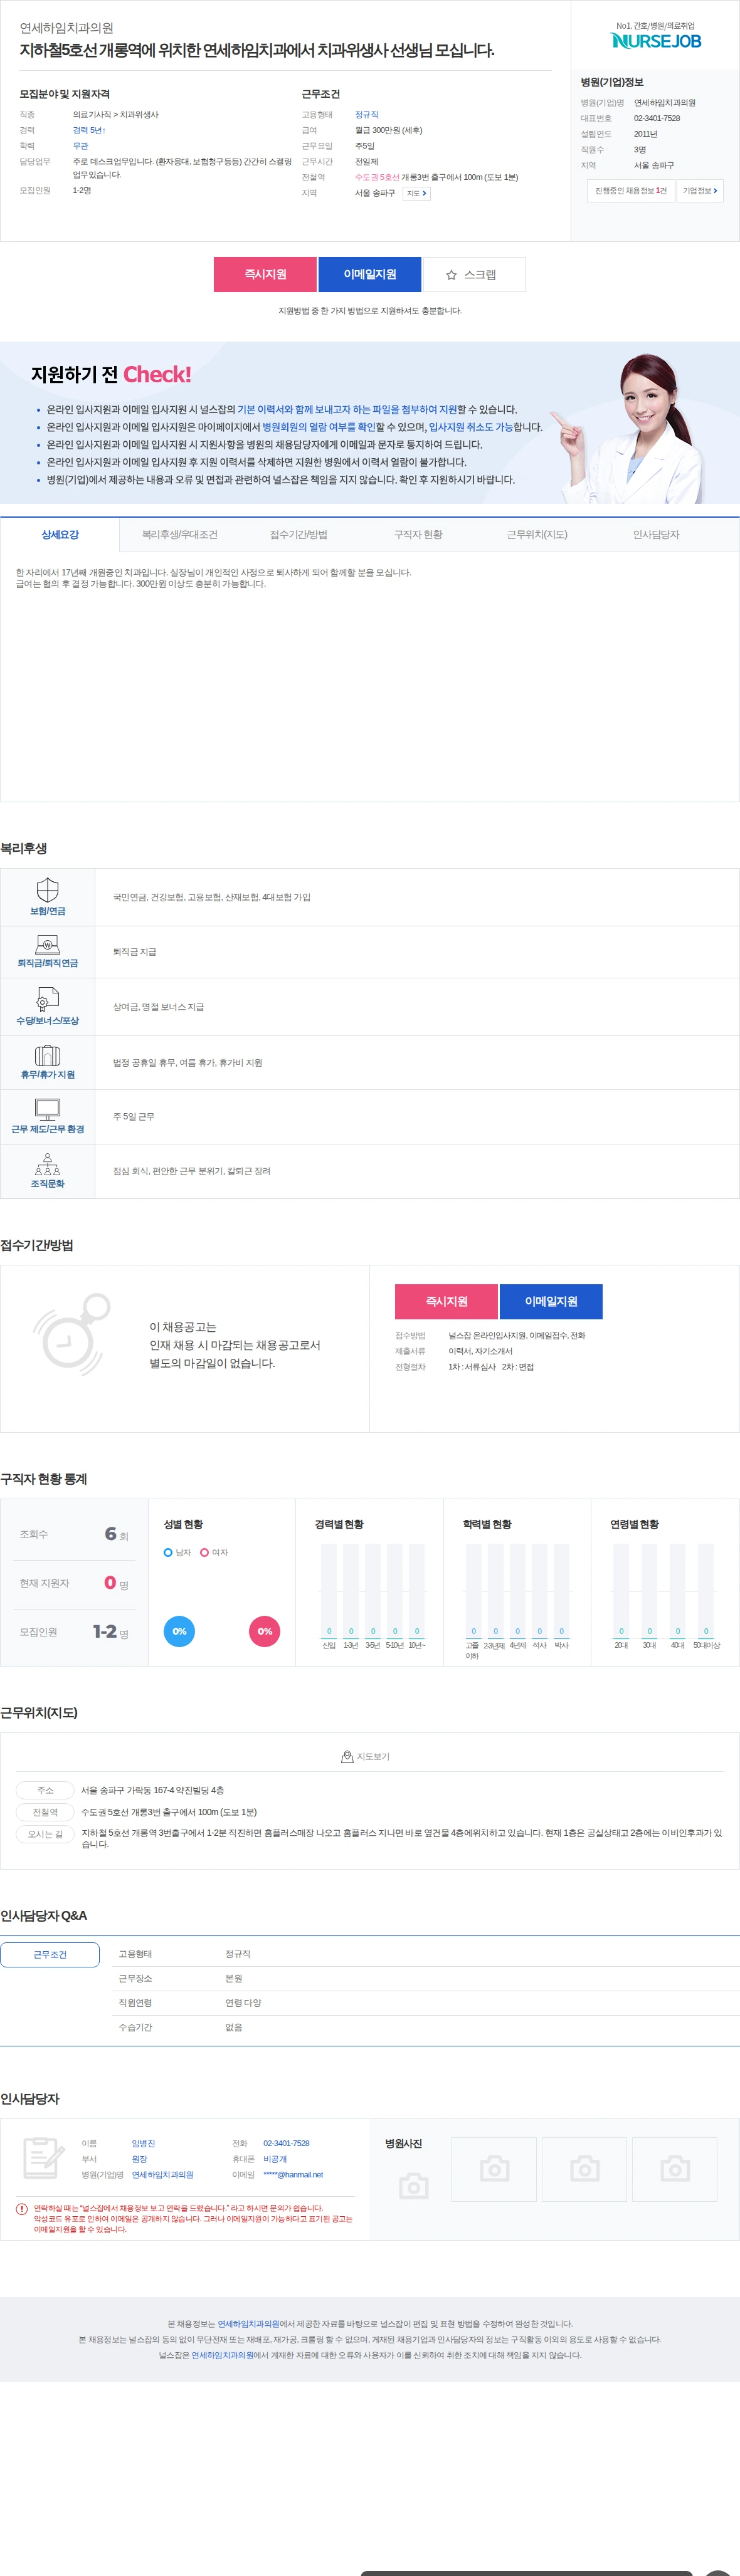Switch to the 접수기간/방법 tab
Viewport: 740px width, 2576px height.
pos(299,534)
